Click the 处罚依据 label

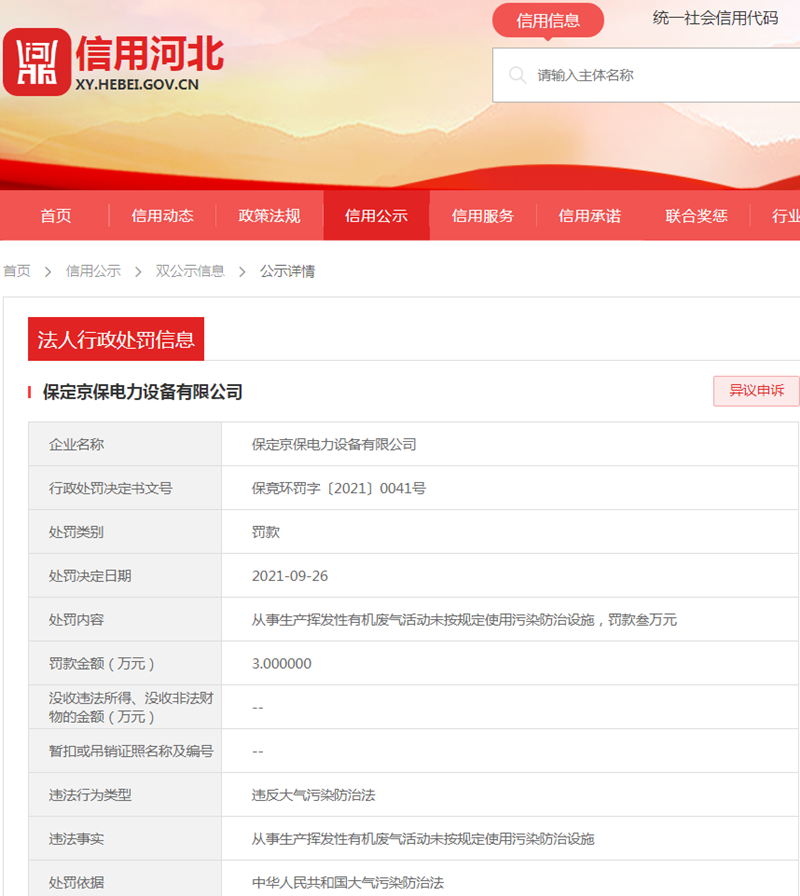pos(77,882)
